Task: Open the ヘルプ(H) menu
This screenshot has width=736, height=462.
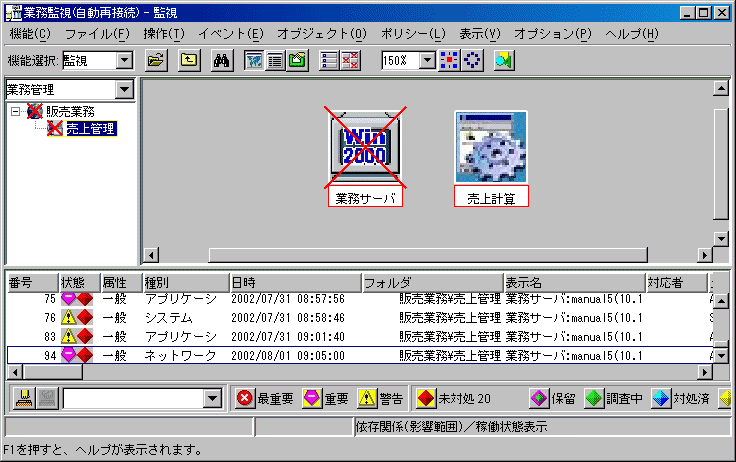Action: (x=632, y=34)
